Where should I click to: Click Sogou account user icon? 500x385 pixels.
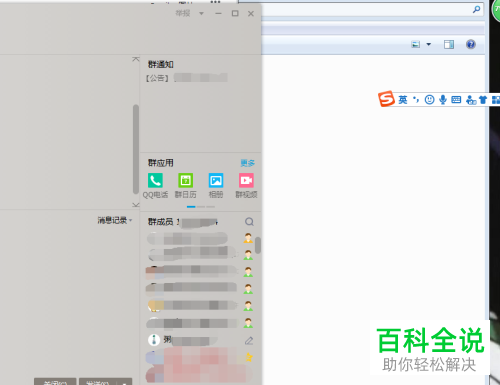(x=471, y=100)
